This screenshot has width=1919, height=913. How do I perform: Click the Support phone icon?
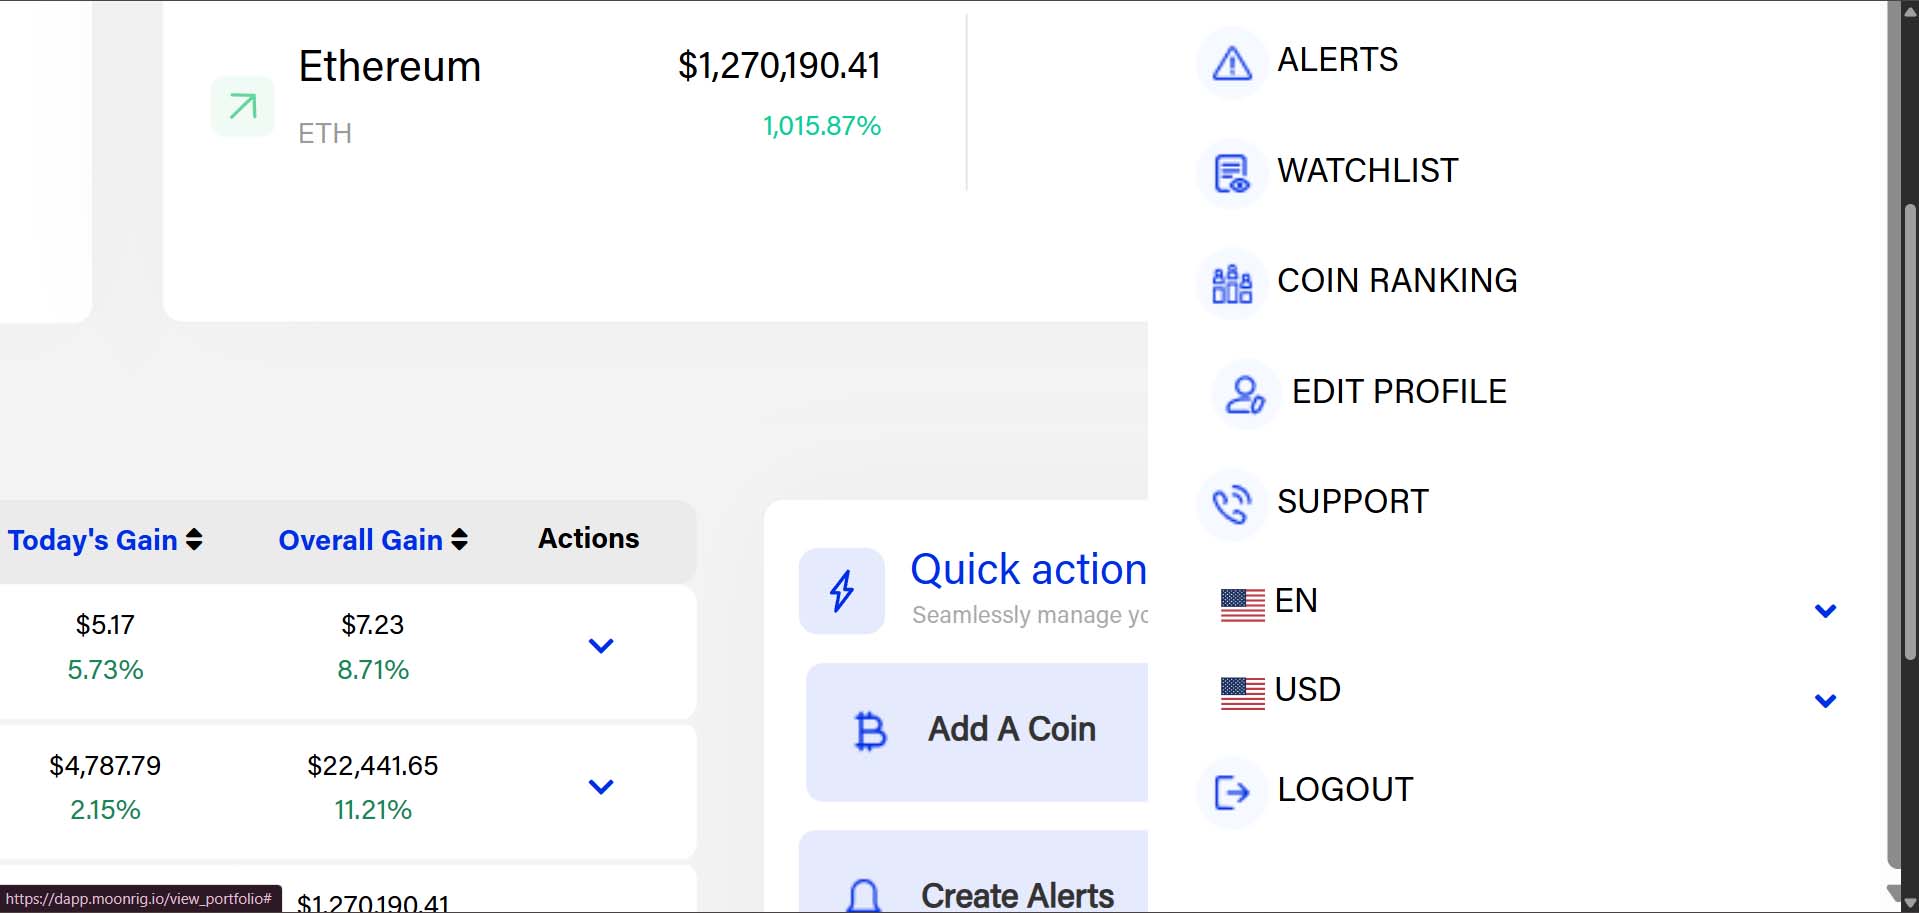1232,504
